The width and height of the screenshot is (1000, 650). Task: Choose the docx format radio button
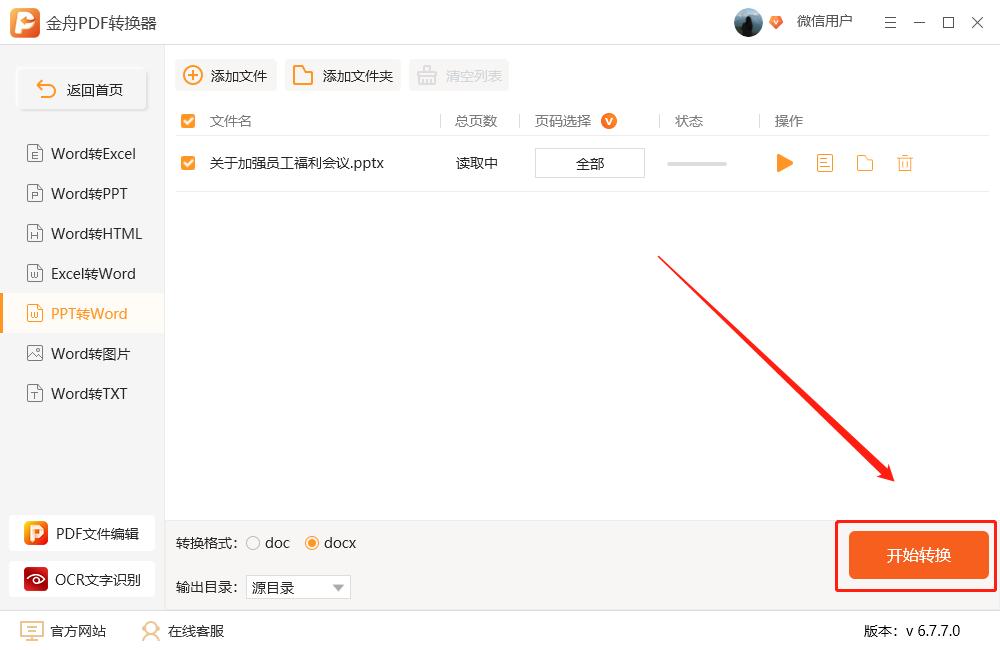pos(312,543)
